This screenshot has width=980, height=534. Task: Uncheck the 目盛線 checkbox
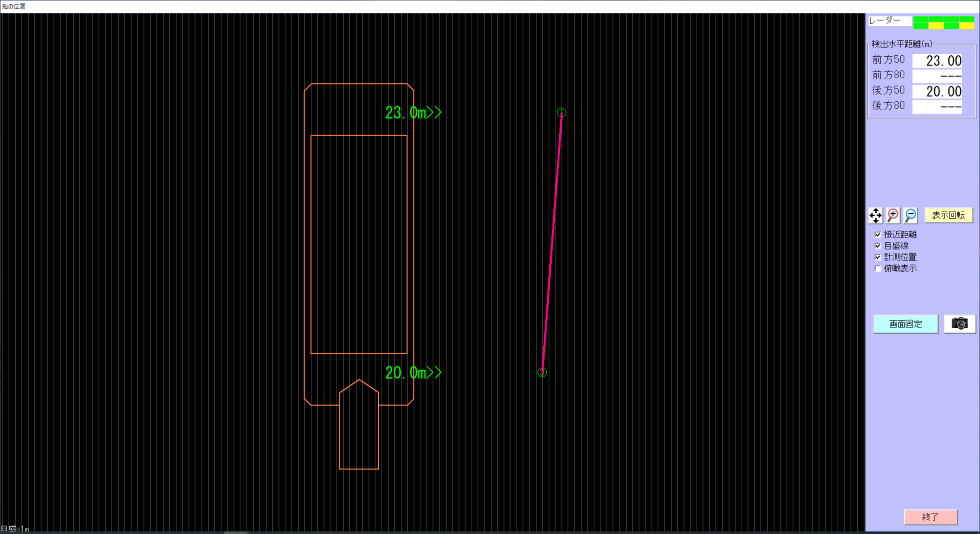(x=878, y=246)
